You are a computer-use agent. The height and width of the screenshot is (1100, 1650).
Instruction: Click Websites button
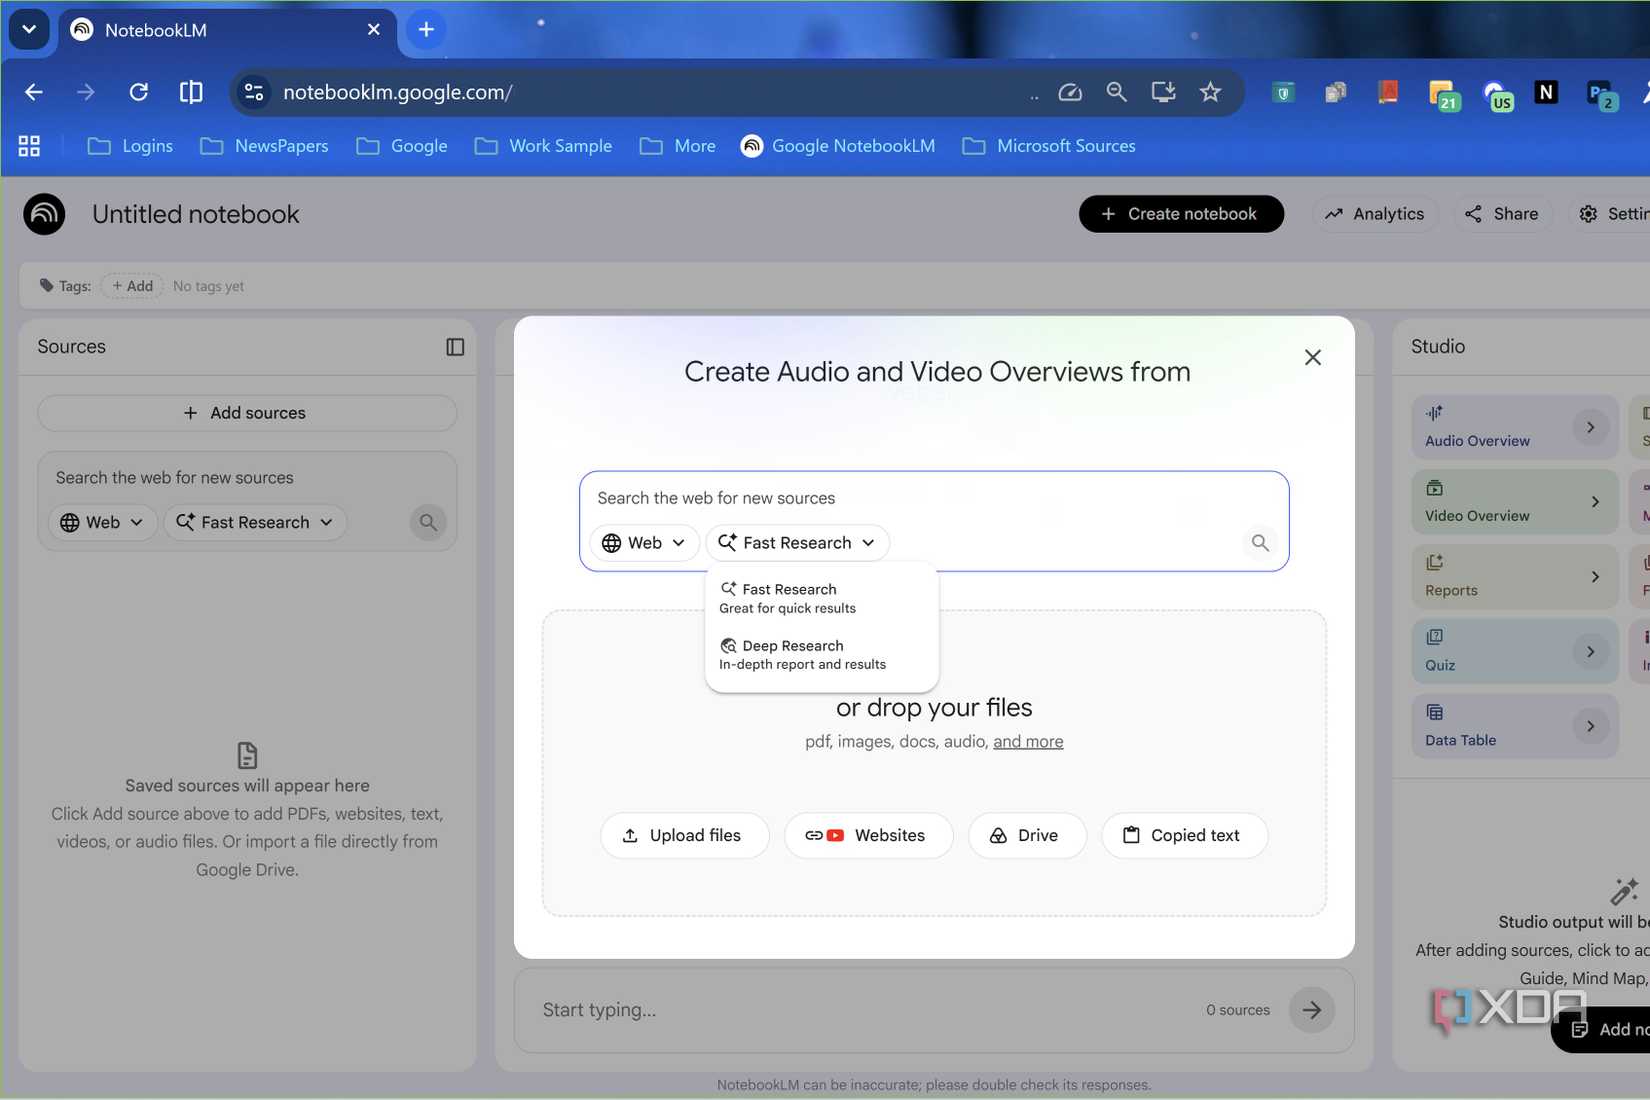click(x=868, y=835)
